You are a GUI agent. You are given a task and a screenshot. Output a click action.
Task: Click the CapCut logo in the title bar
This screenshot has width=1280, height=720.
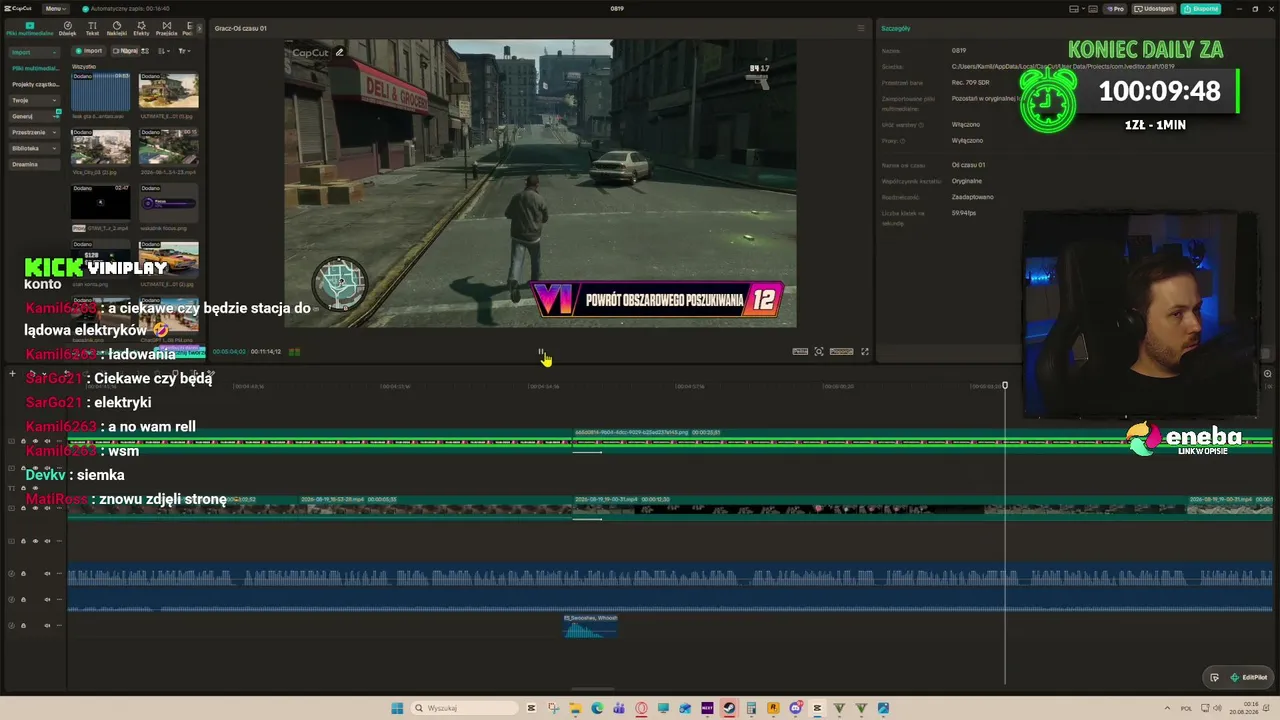point(20,9)
